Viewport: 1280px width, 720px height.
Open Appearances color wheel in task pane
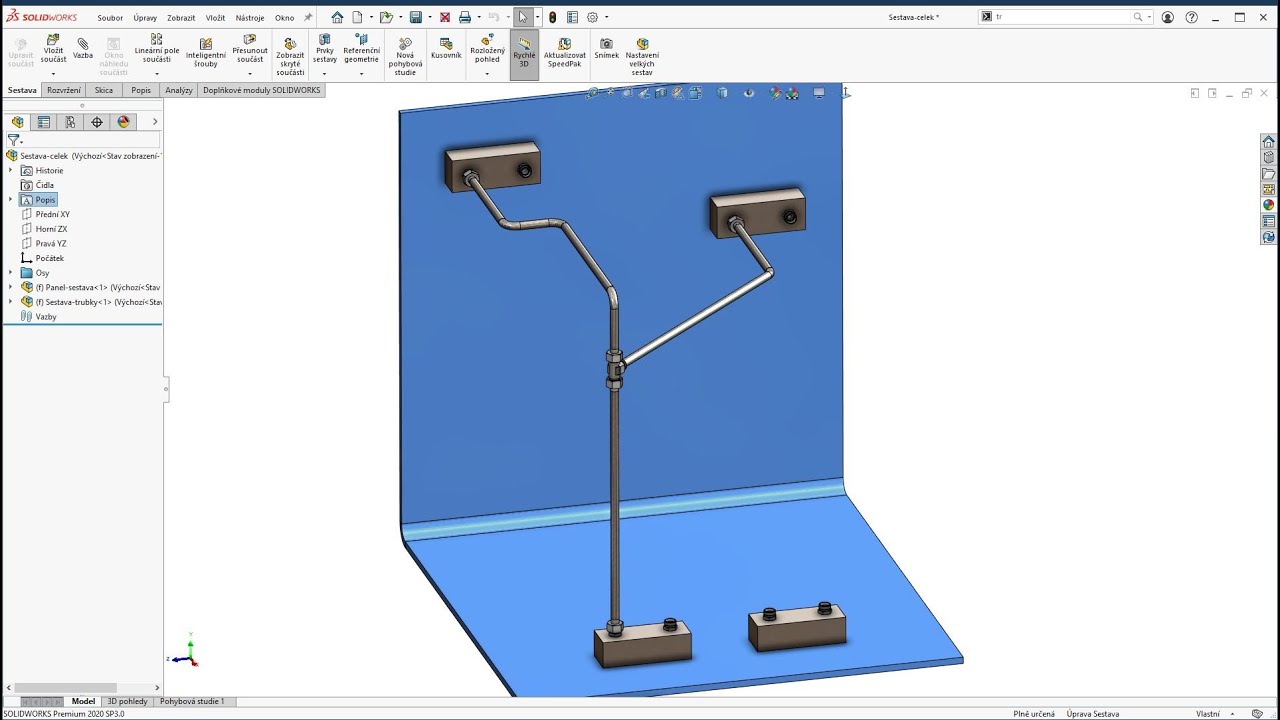click(1269, 205)
